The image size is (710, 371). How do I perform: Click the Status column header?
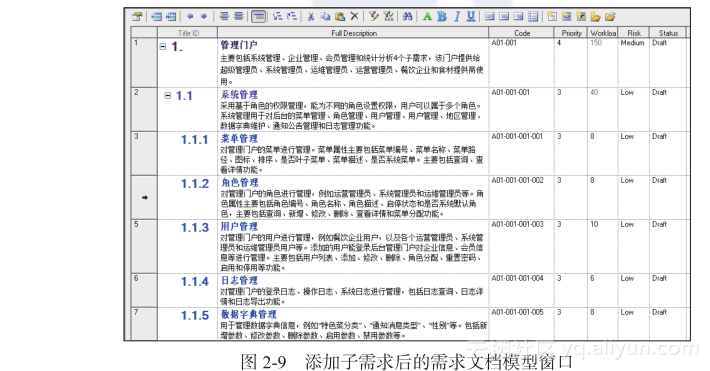(x=668, y=33)
